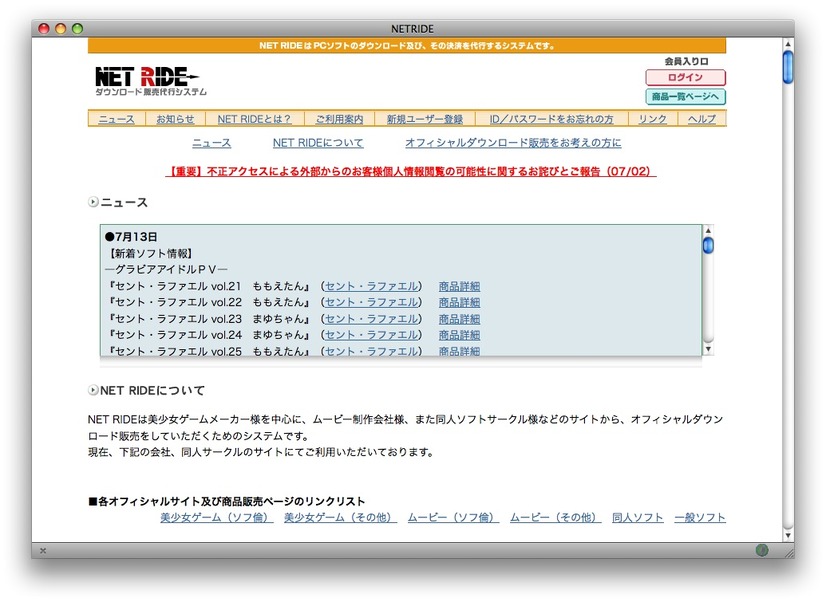
Task: Open 美少女ゲーム（その他） link
Action: (340, 518)
